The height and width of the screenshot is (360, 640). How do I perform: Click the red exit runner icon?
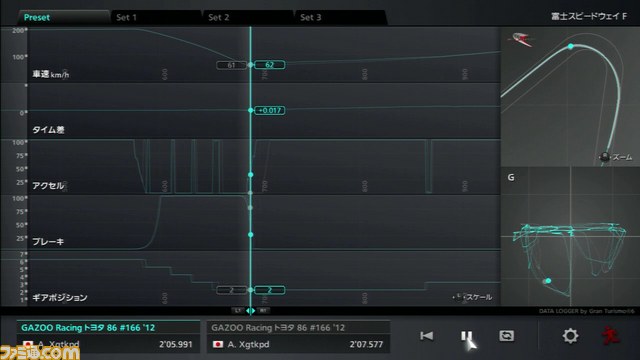611,336
